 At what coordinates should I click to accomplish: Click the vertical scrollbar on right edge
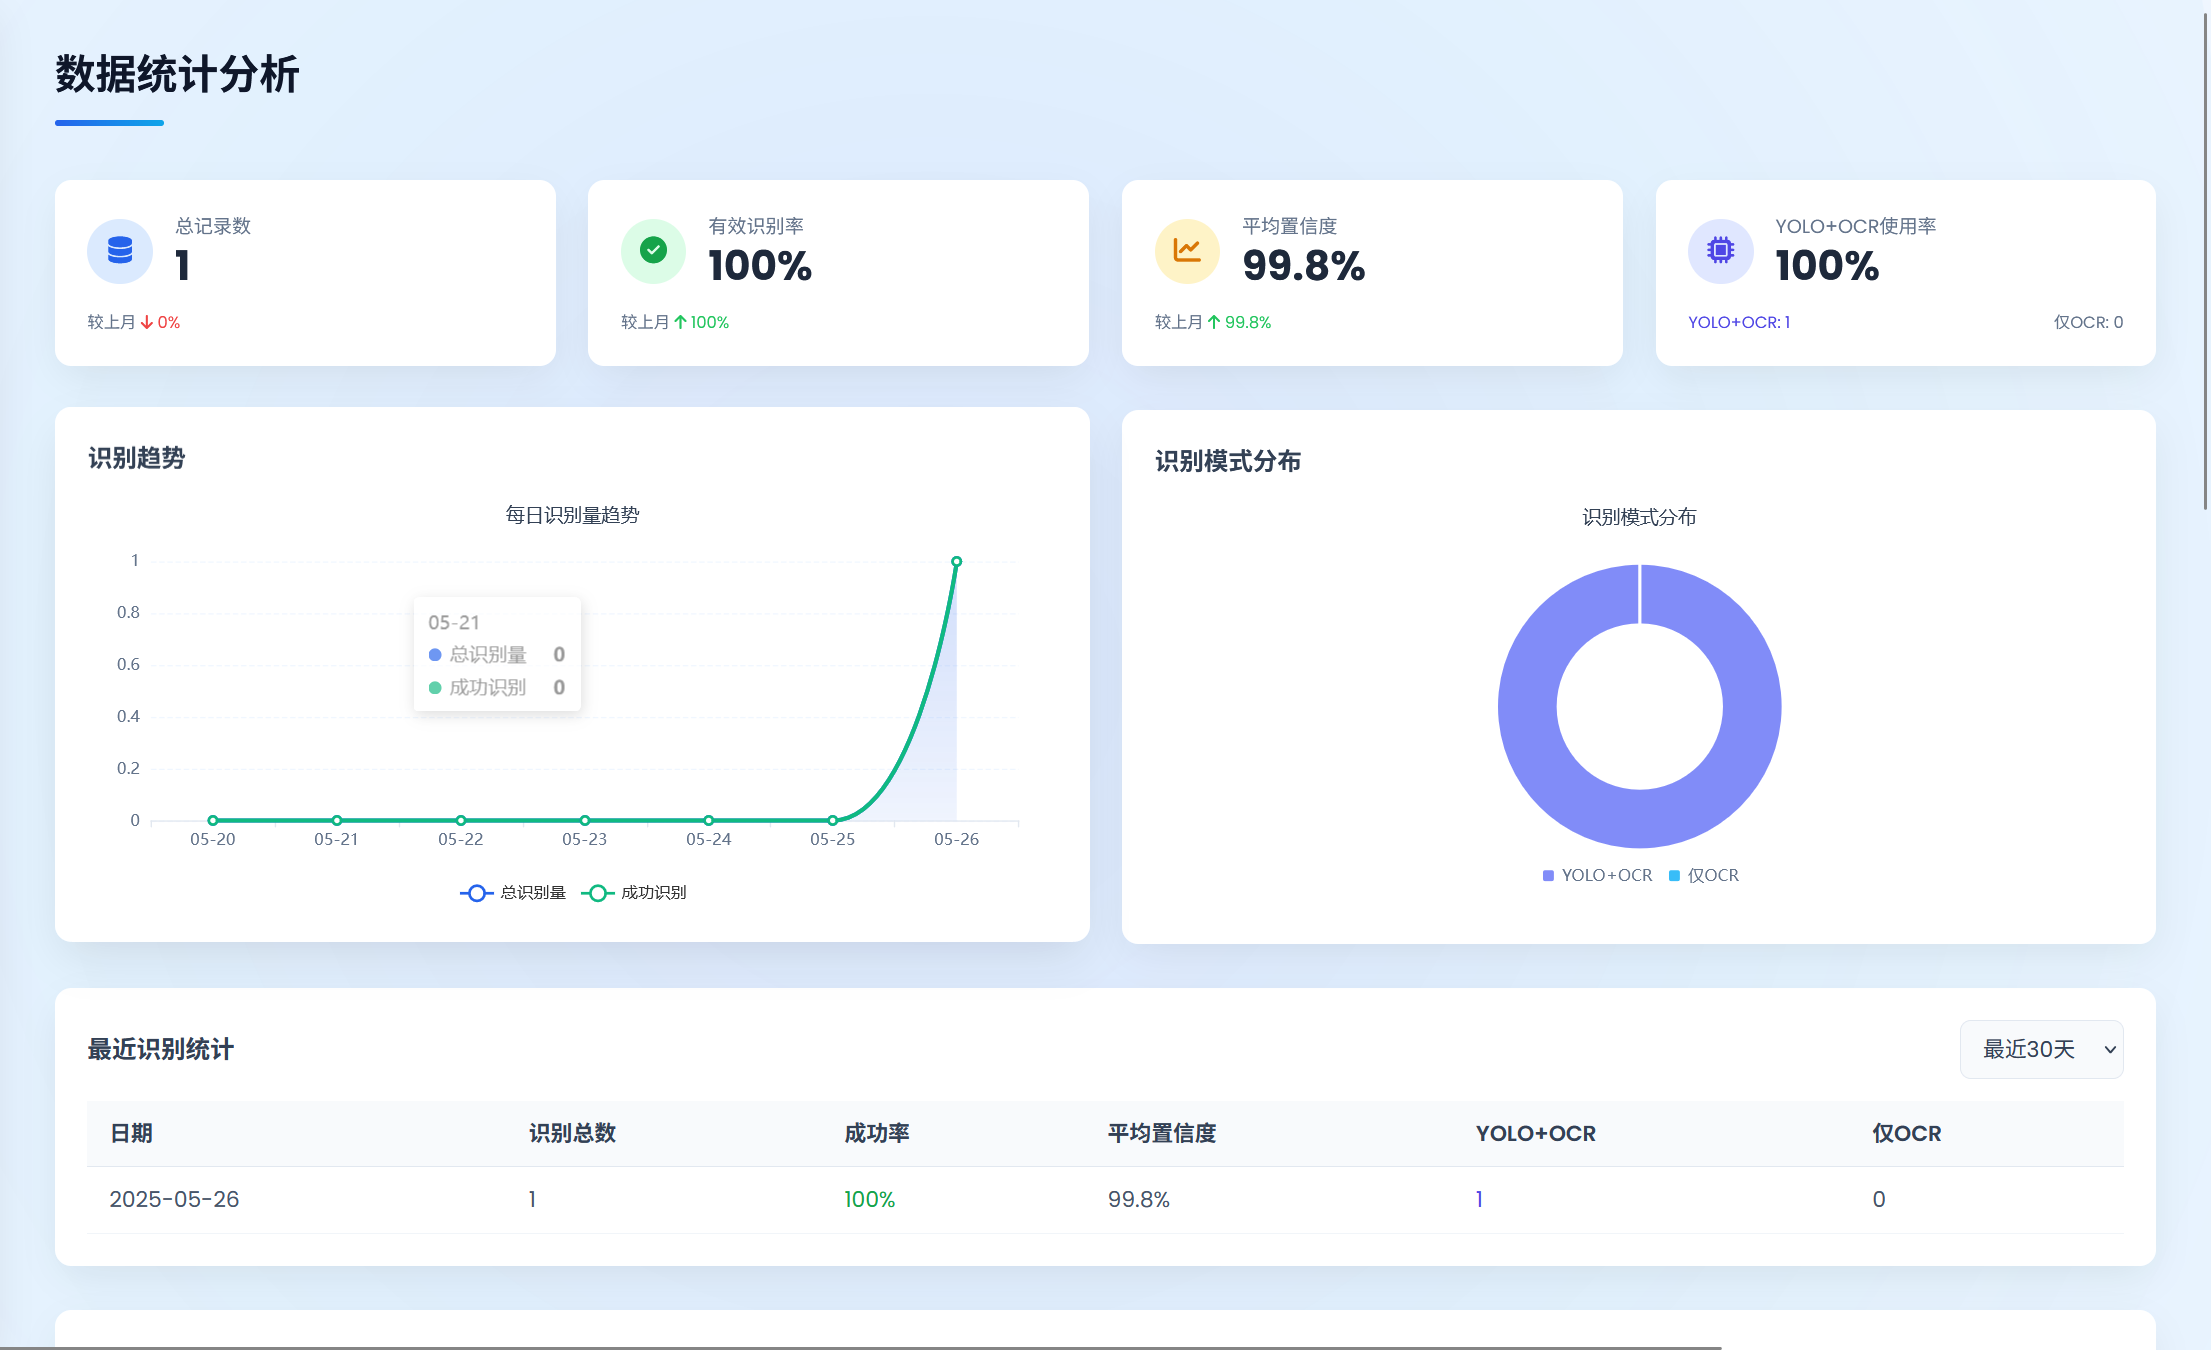[x=2205, y=260]
